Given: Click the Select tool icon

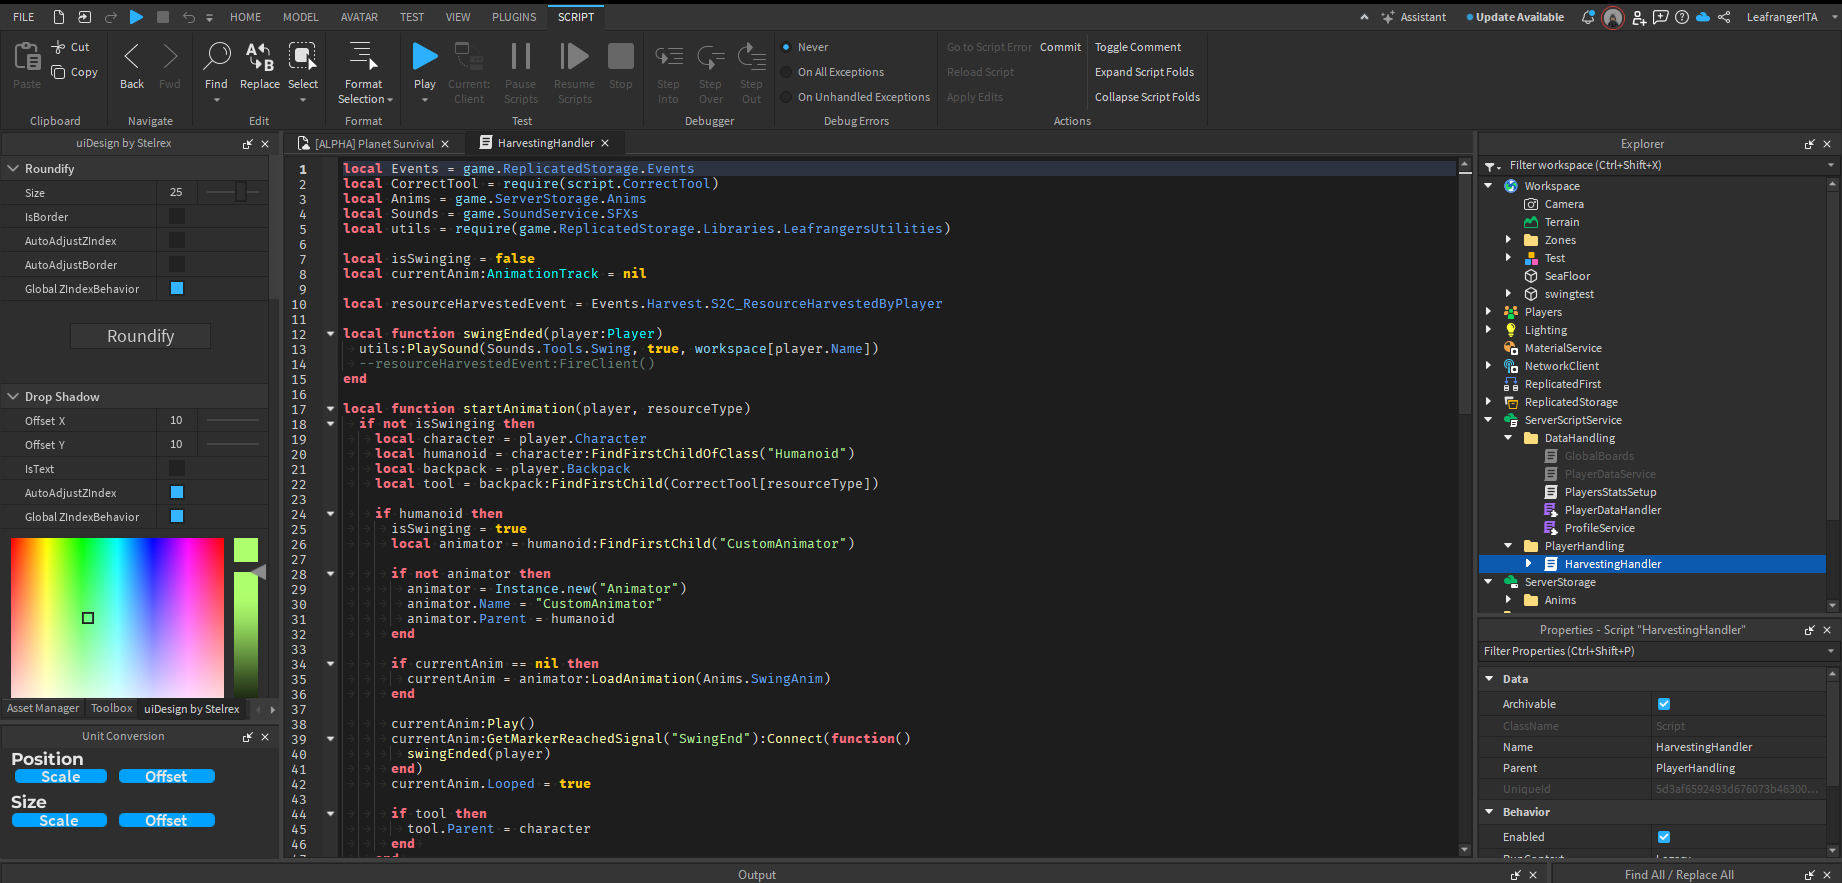Looking at the screenshot, I should click(302, 56).
